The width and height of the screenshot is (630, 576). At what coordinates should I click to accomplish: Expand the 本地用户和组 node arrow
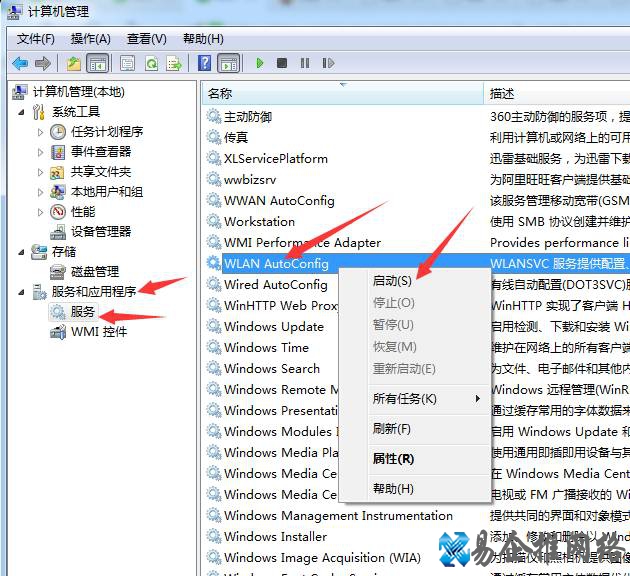point(40,192)
